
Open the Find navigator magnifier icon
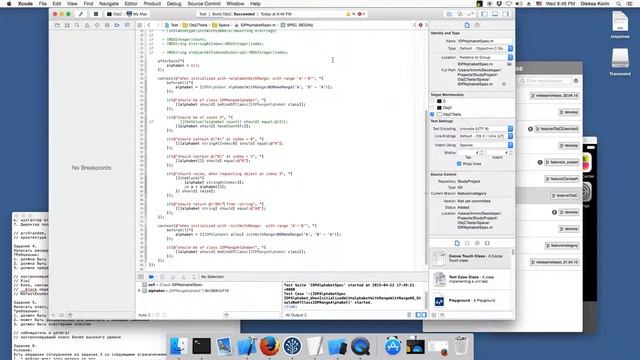tap(77, 25)
